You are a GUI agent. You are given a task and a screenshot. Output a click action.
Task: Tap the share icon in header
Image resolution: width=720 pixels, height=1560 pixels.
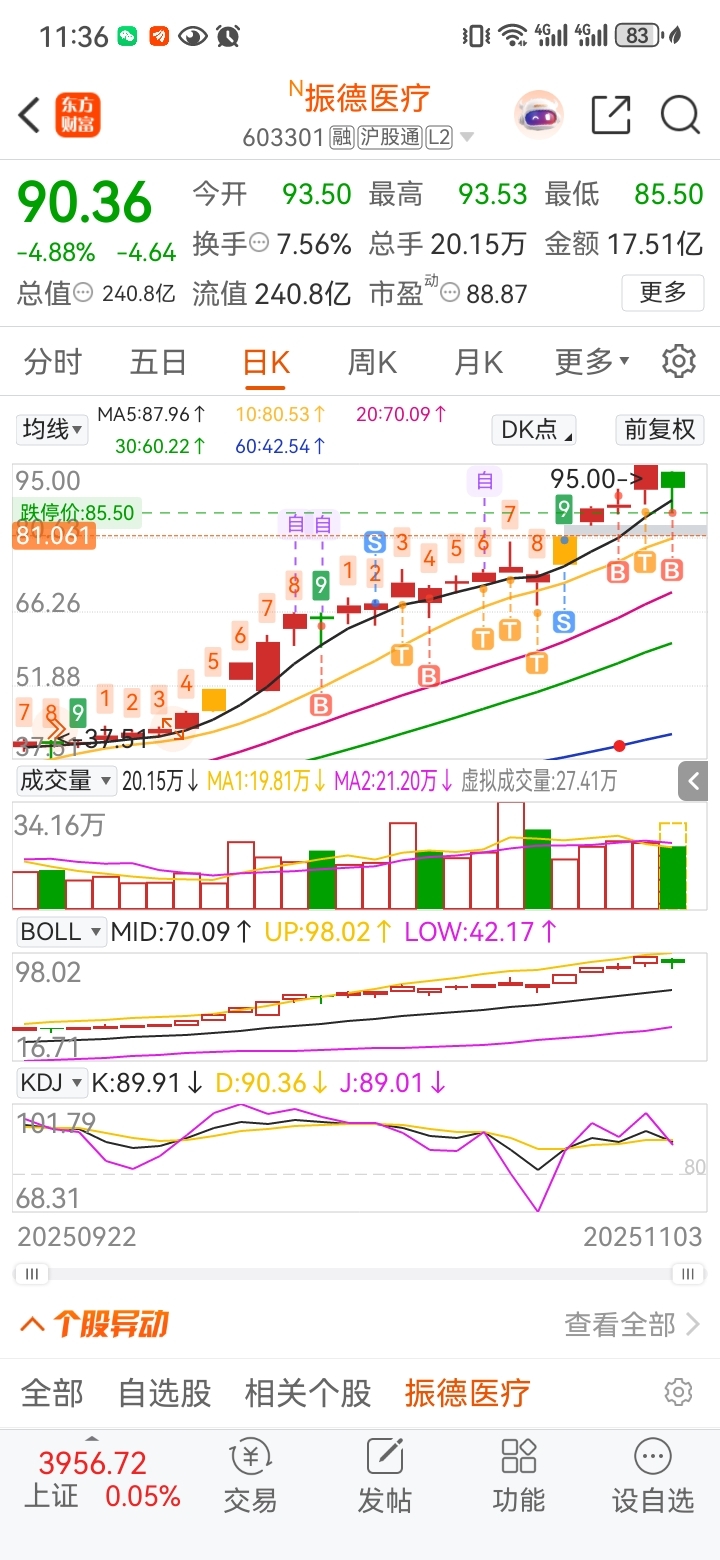(611, 115)
